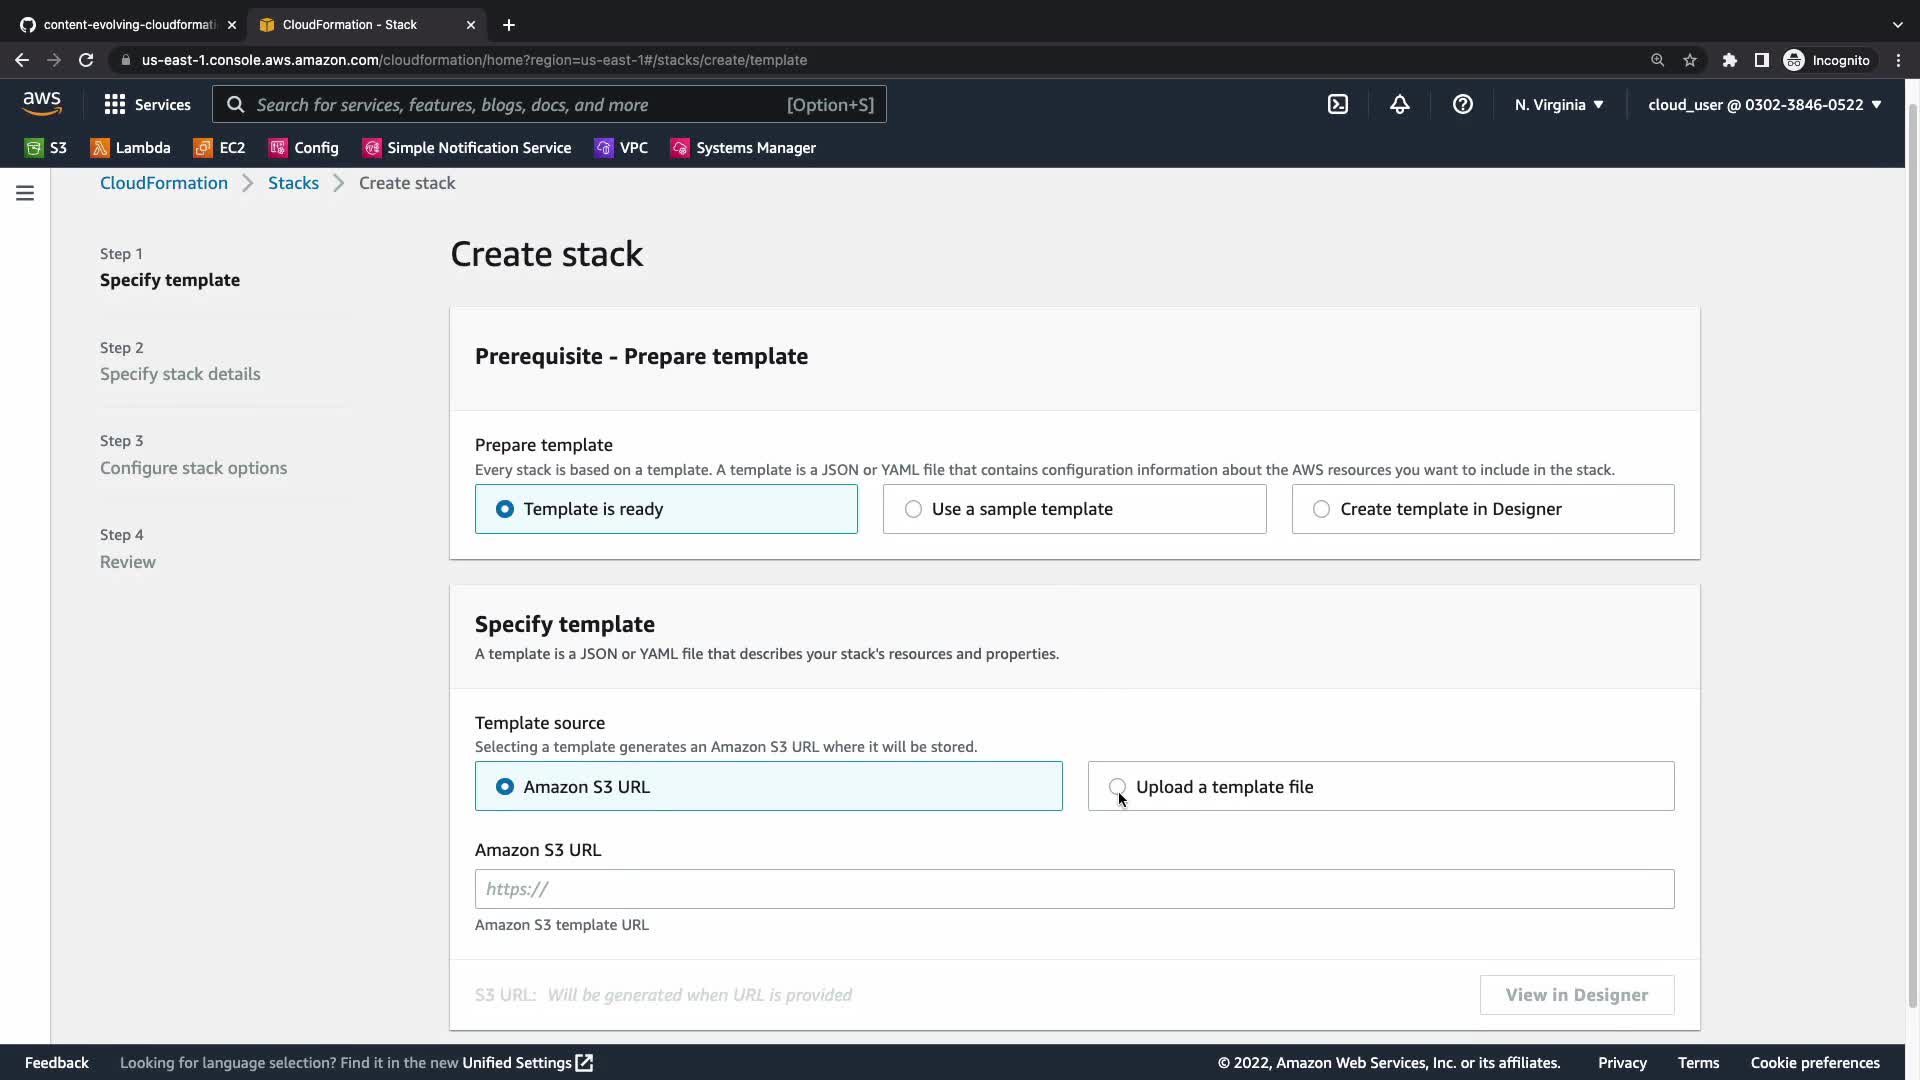Screen dimensions: 1920x1080
Task: Open the Systems Manager favorites shortcut
Action: click(743, 148)
